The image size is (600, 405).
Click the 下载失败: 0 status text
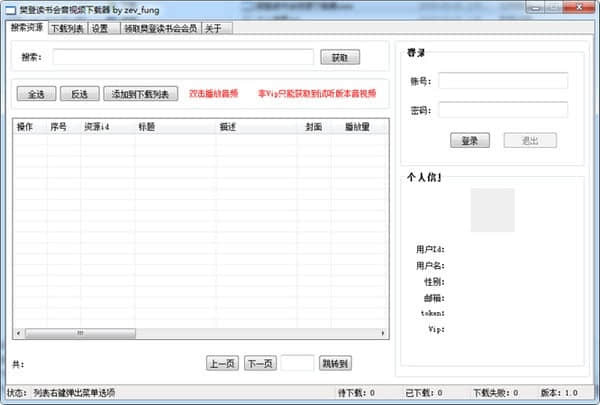496,393
